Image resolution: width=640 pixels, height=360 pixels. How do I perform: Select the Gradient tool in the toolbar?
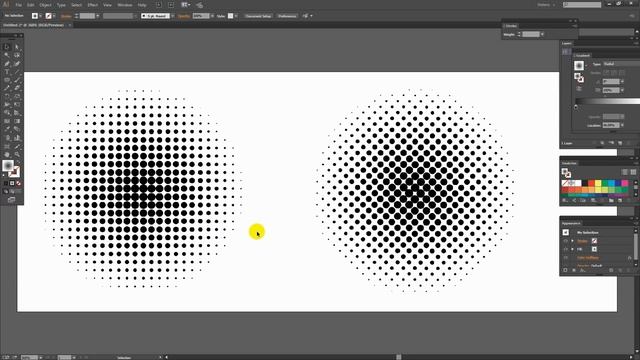coord(17,121)
